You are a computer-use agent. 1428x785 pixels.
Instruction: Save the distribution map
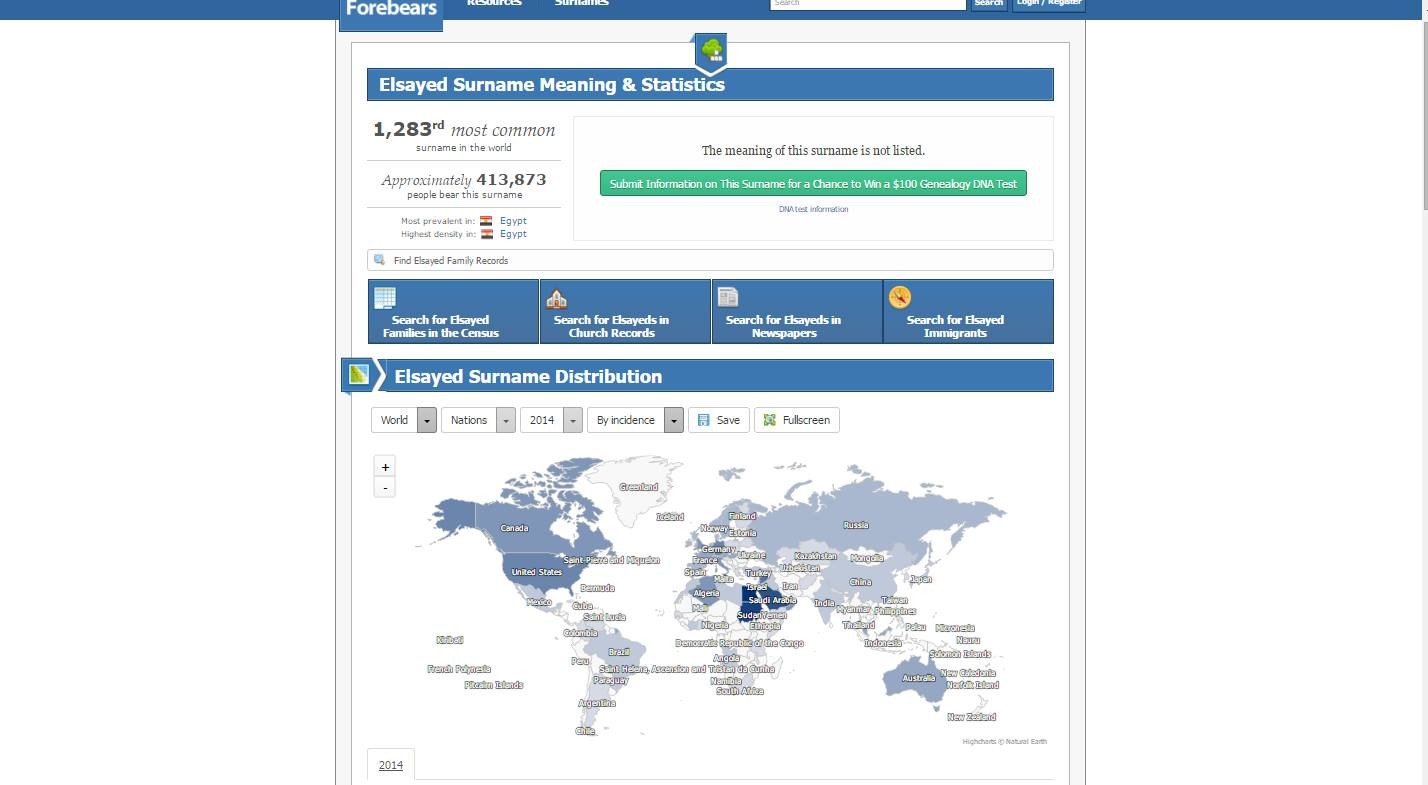718,420
